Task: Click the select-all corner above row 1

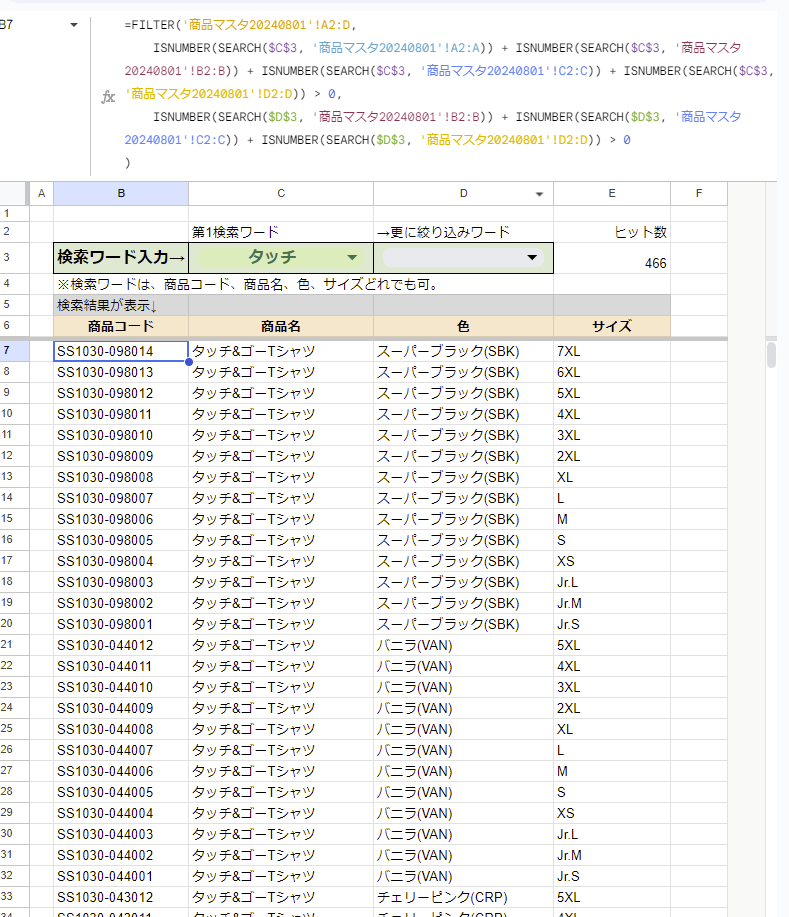Action: (14, 194)
